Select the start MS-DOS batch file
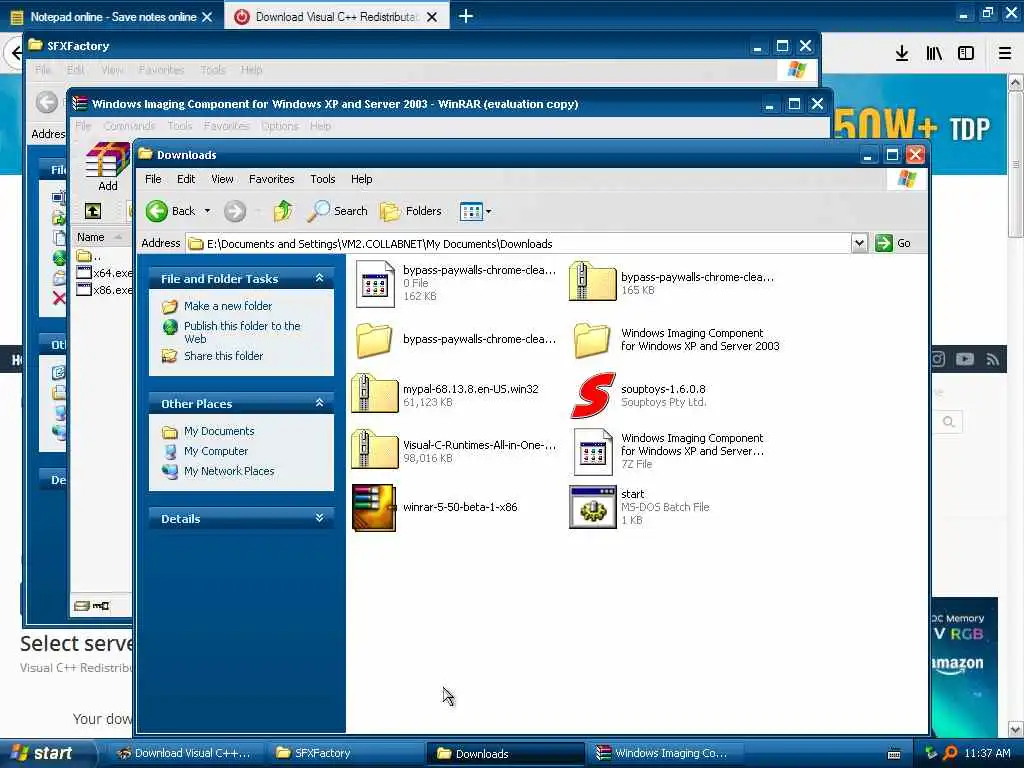This screenshot has width=1024, height=768. pos(592,507)
